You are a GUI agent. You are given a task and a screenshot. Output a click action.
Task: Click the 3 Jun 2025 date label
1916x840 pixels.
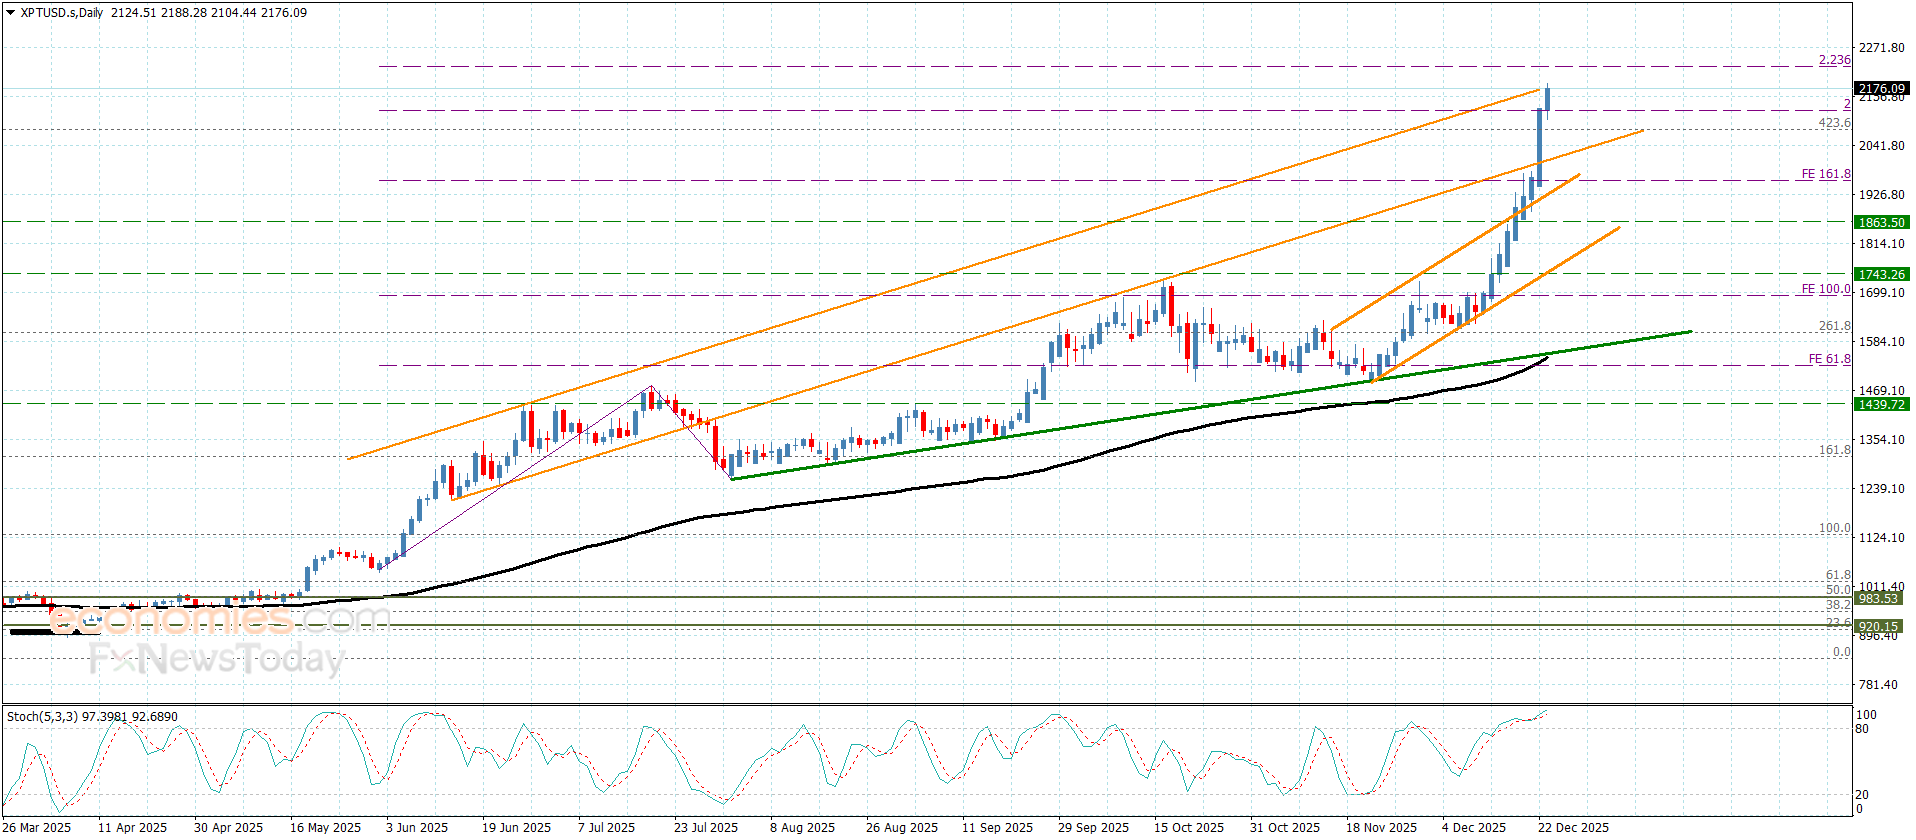(x=417, y=827)
